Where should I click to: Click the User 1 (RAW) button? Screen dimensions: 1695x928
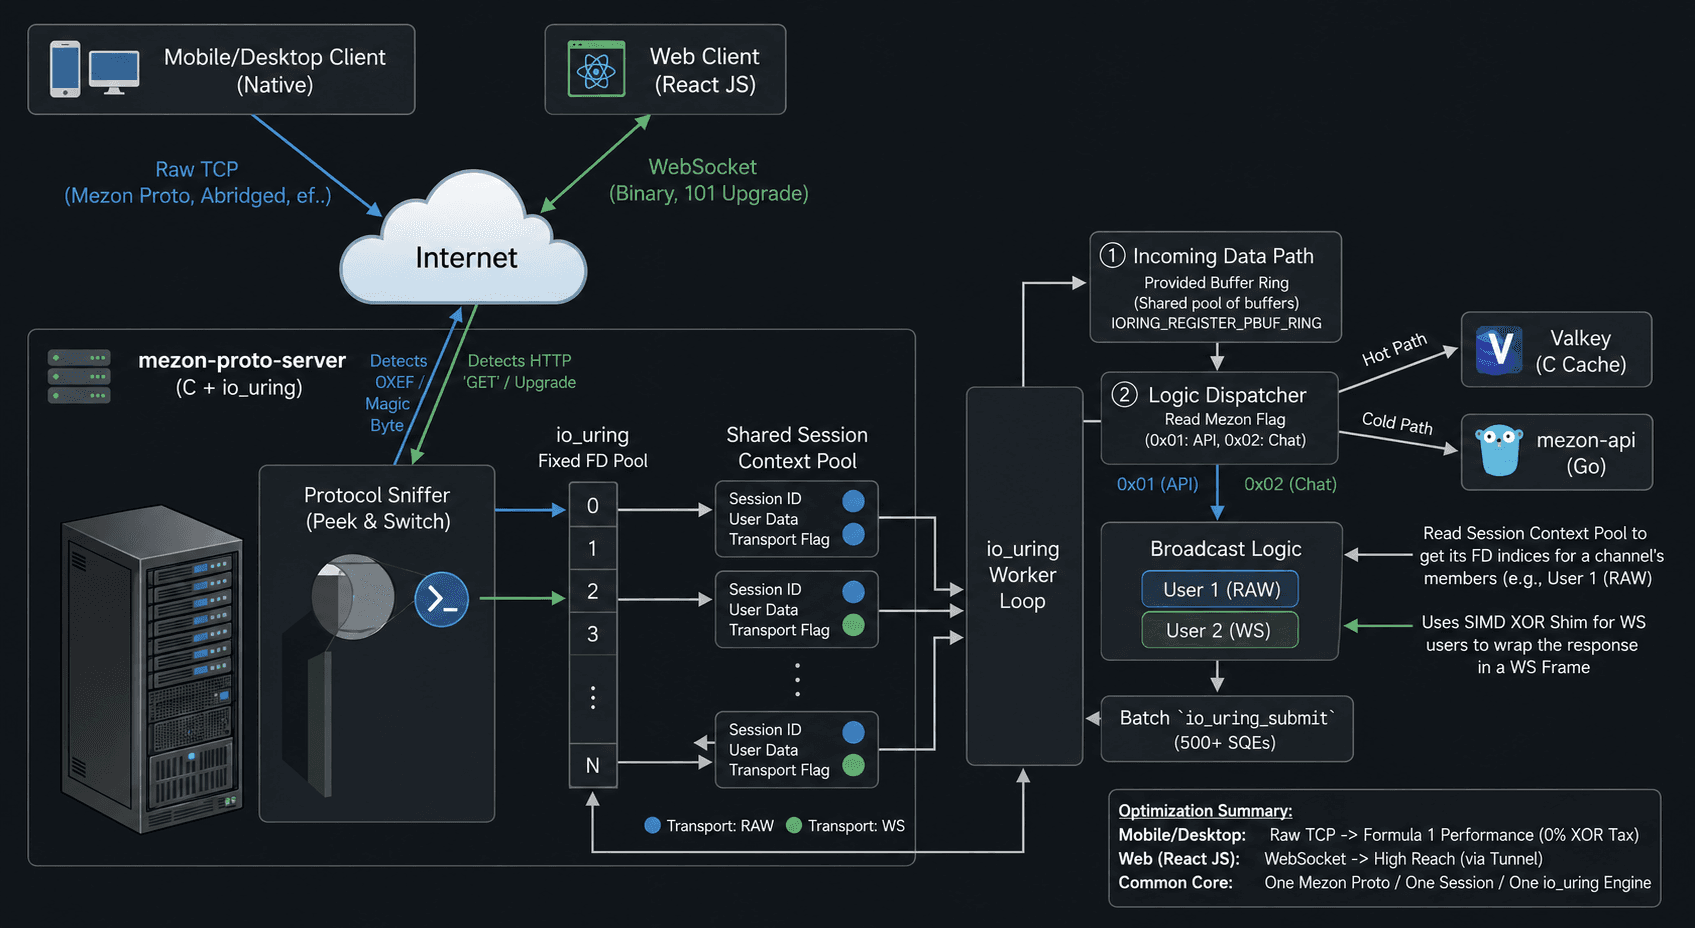point(1220,589)
